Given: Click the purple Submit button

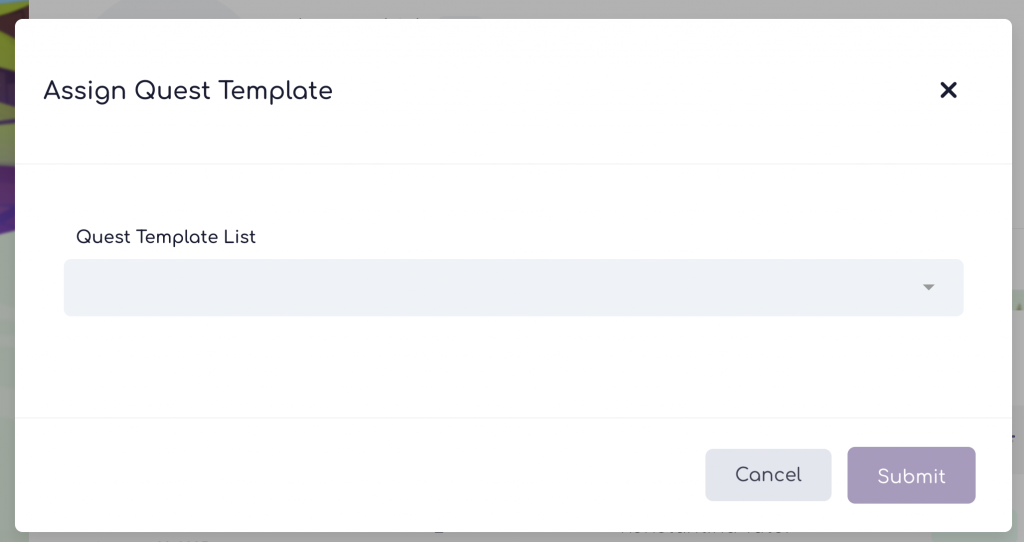Looking at the screenshot, I should [911, 475].
